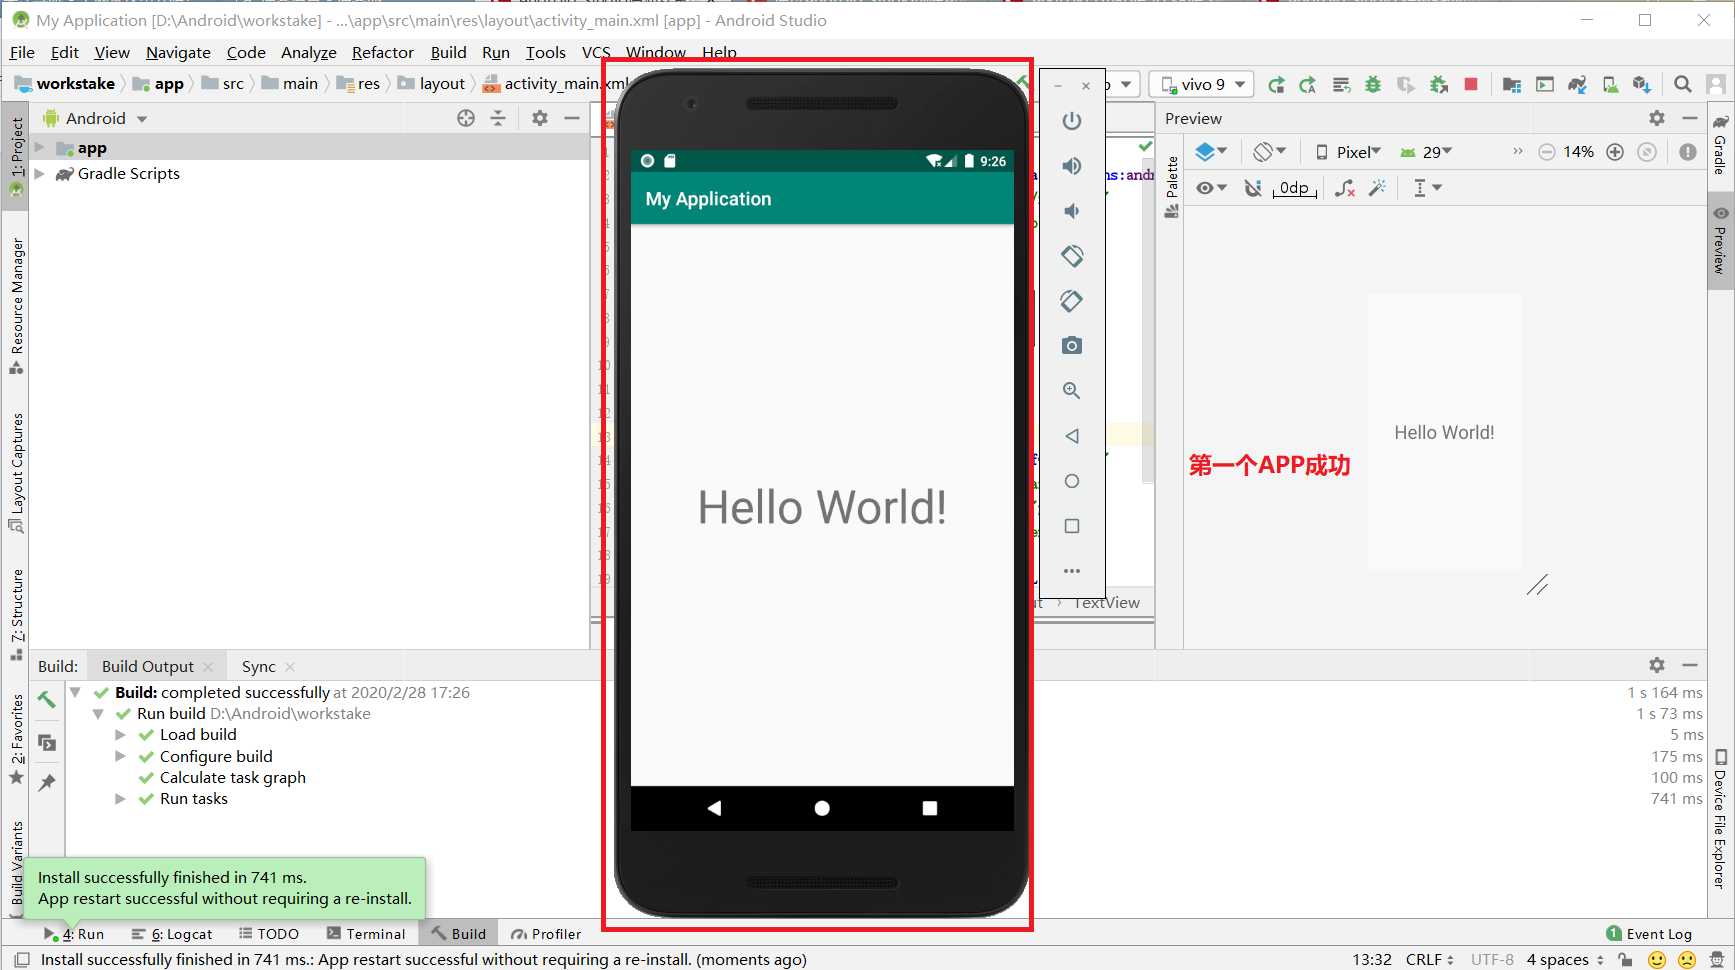Open the Refactor menu
1735x970 pixels.
pos(382,53)
